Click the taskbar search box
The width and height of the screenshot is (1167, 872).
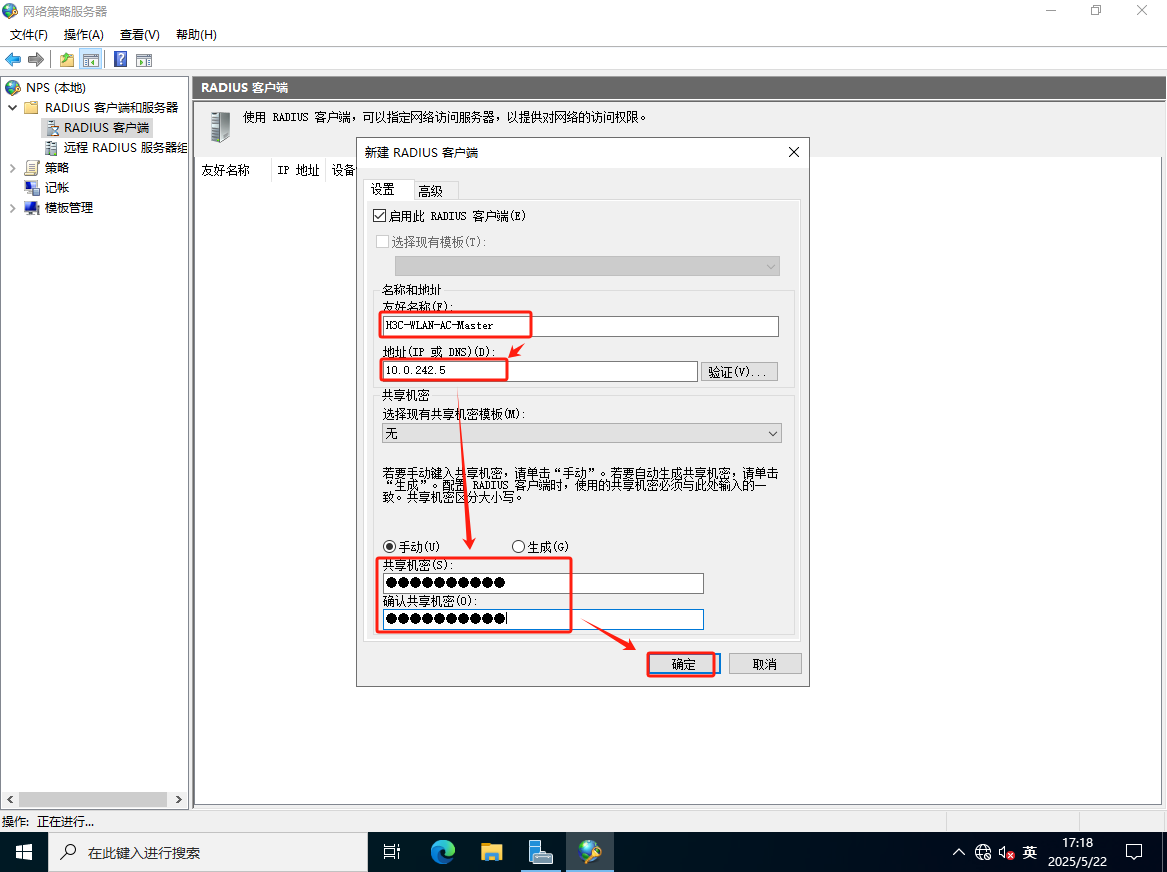pyautogui.click(x=208, y=852)
